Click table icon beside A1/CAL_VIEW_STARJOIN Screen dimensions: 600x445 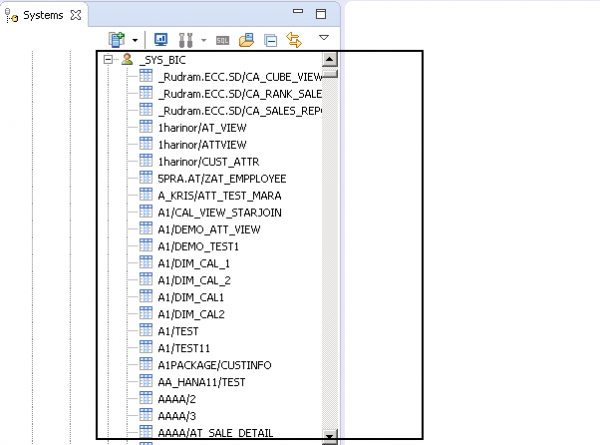click(x=146, y=211)
